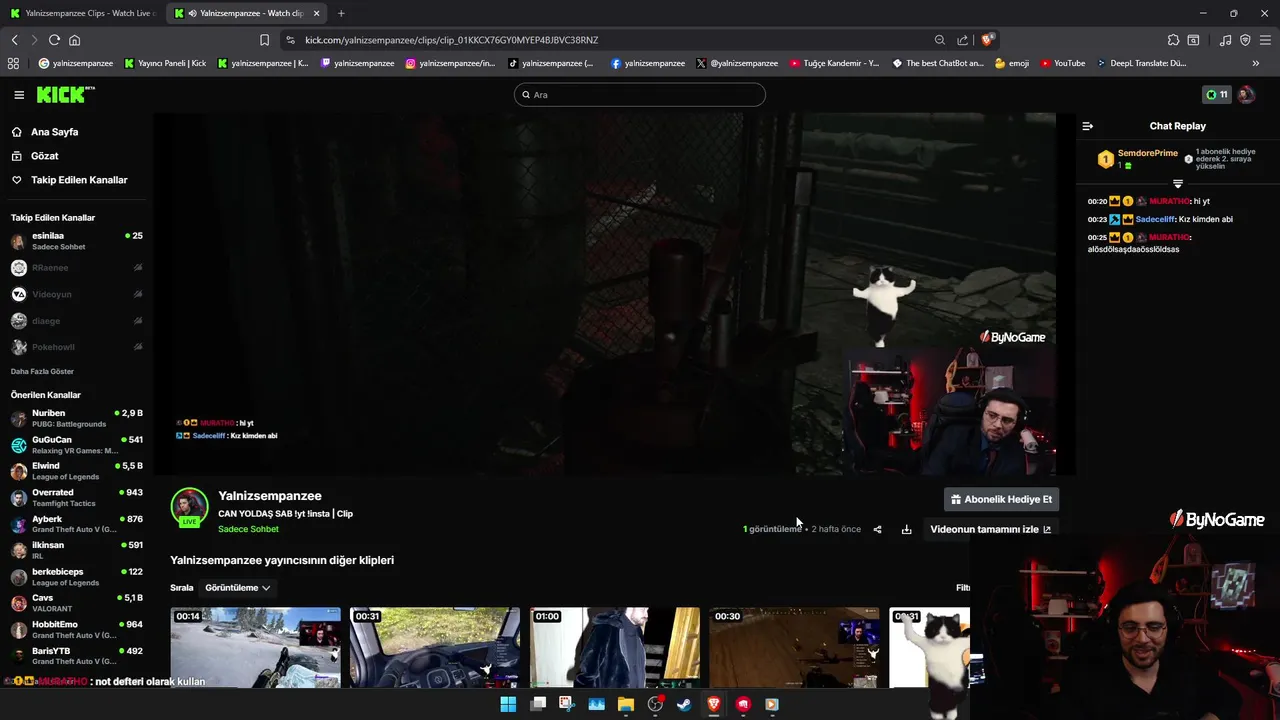
Task: Open recommended channel Ayberk
Action: coord(76,524)
